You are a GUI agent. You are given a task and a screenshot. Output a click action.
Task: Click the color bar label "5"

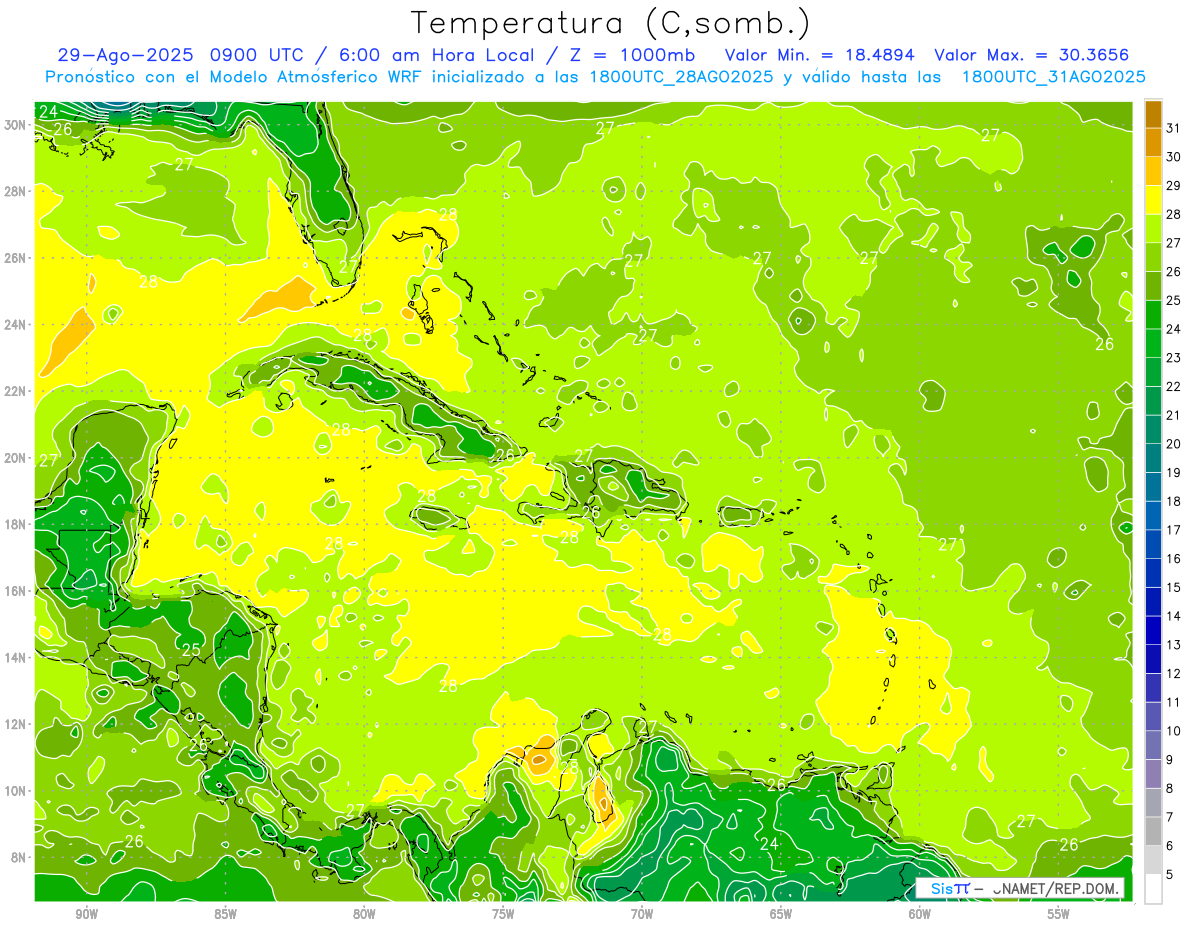[x=1170, y=875]
